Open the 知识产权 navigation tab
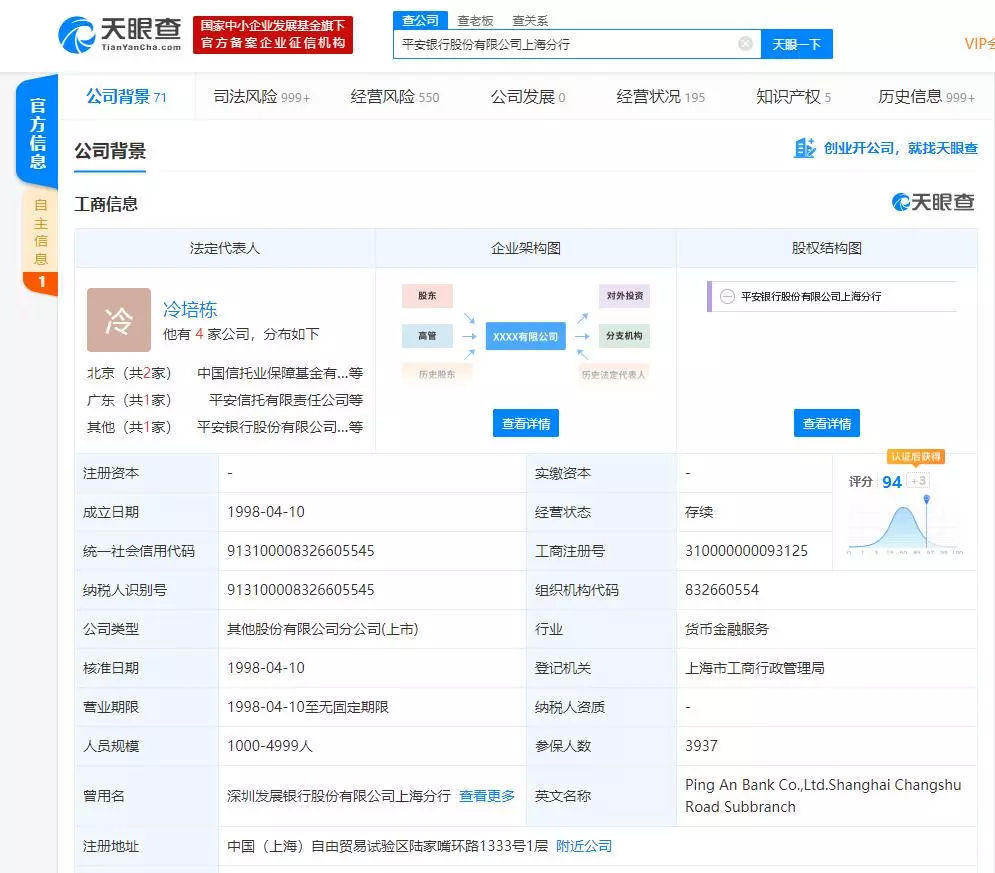Viewport: 995px width, 873px height. pyautogui.click(x=793, y=96)
